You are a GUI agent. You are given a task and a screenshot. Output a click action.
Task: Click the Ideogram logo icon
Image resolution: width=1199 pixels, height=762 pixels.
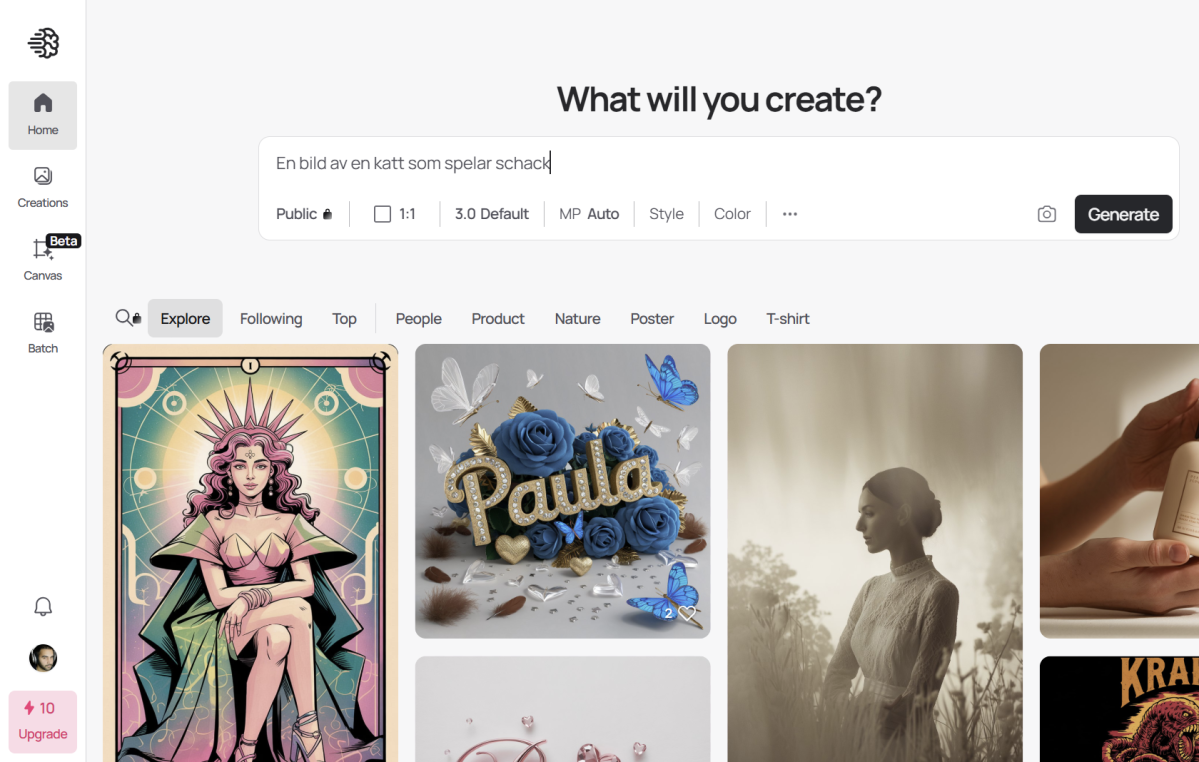[44, 43]
